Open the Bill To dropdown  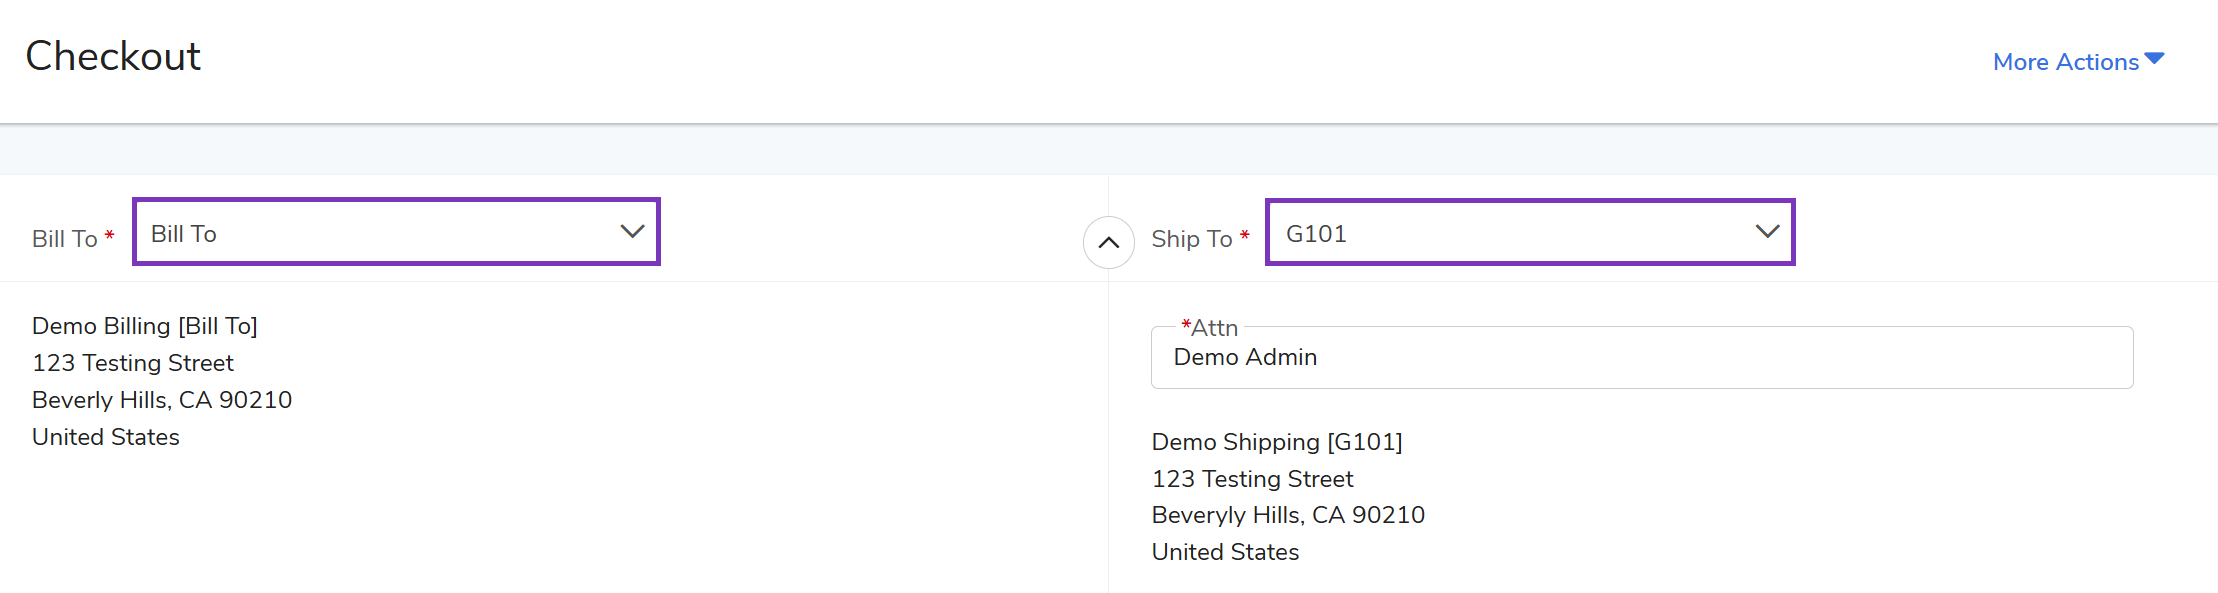[x=380, y=233]
